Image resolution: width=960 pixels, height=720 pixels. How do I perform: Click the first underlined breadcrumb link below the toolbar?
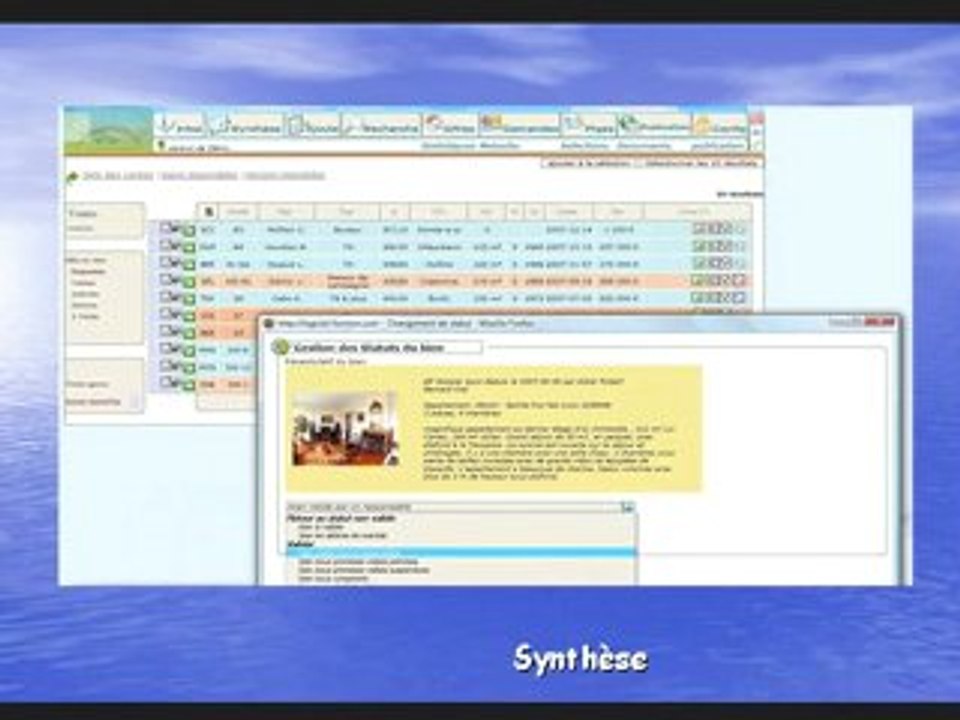[x=118, y=176]
